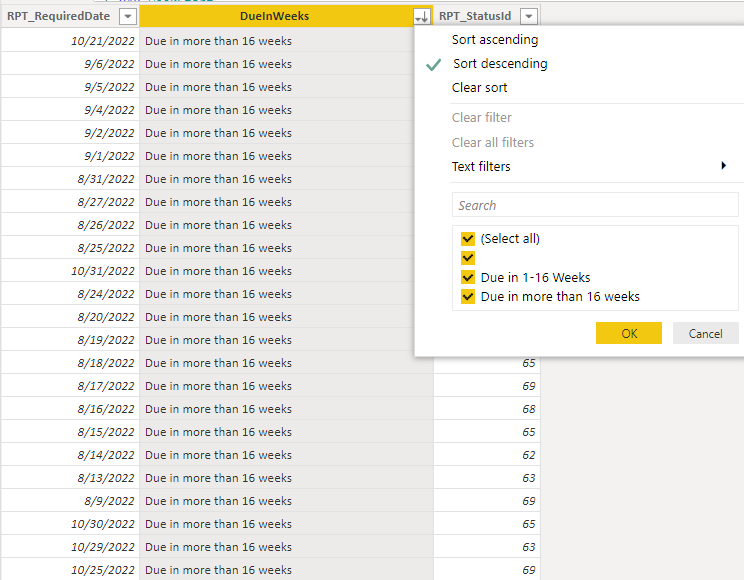This screenshot has height=580, width=744.
Task: Select the 8/9/2022 date cell
Action: pos(70,501)
